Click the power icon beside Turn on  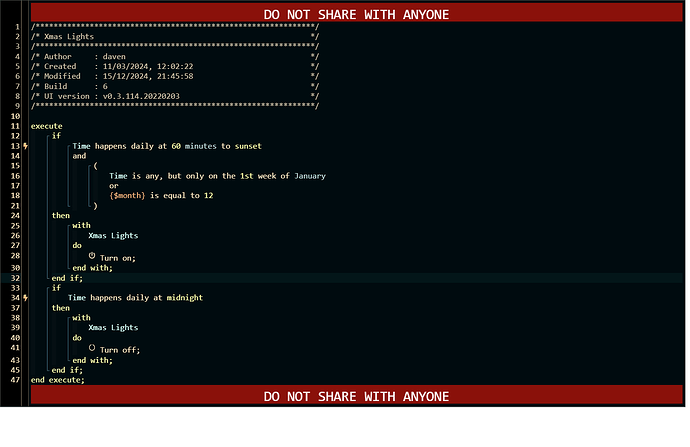92,257
